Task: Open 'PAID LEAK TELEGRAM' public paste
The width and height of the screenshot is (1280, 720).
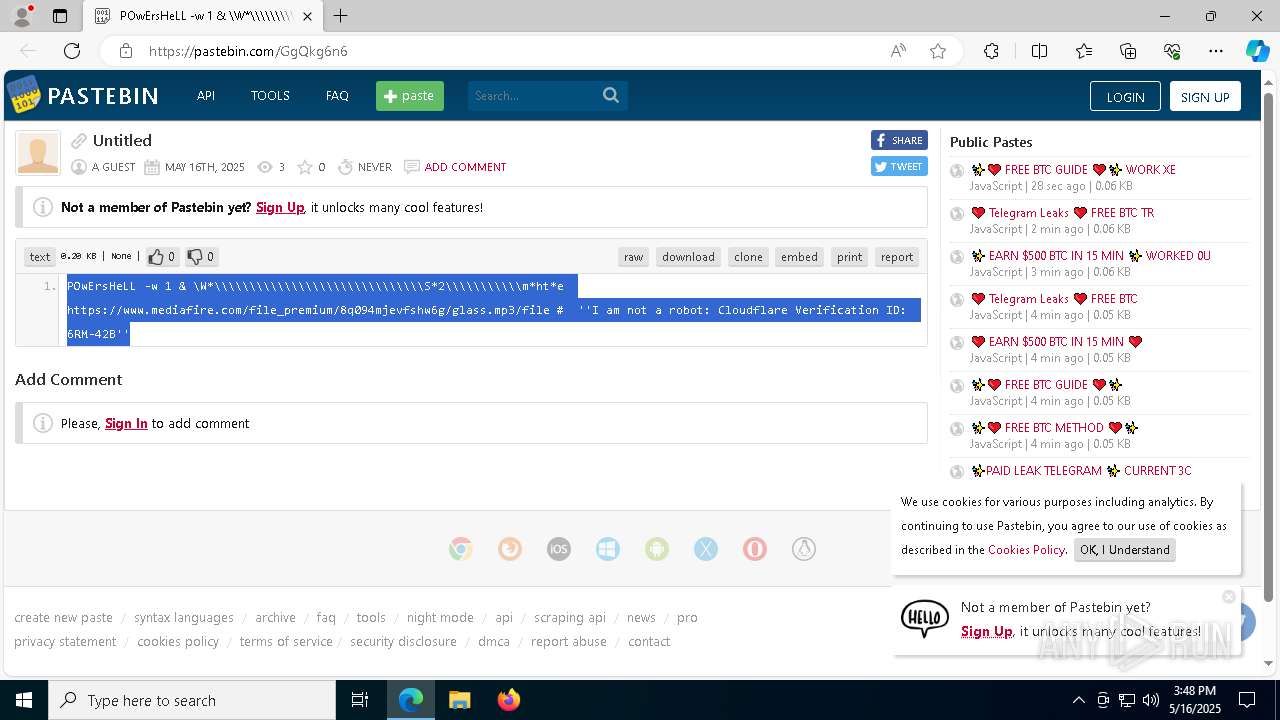Action: (x=1081, y=471)
